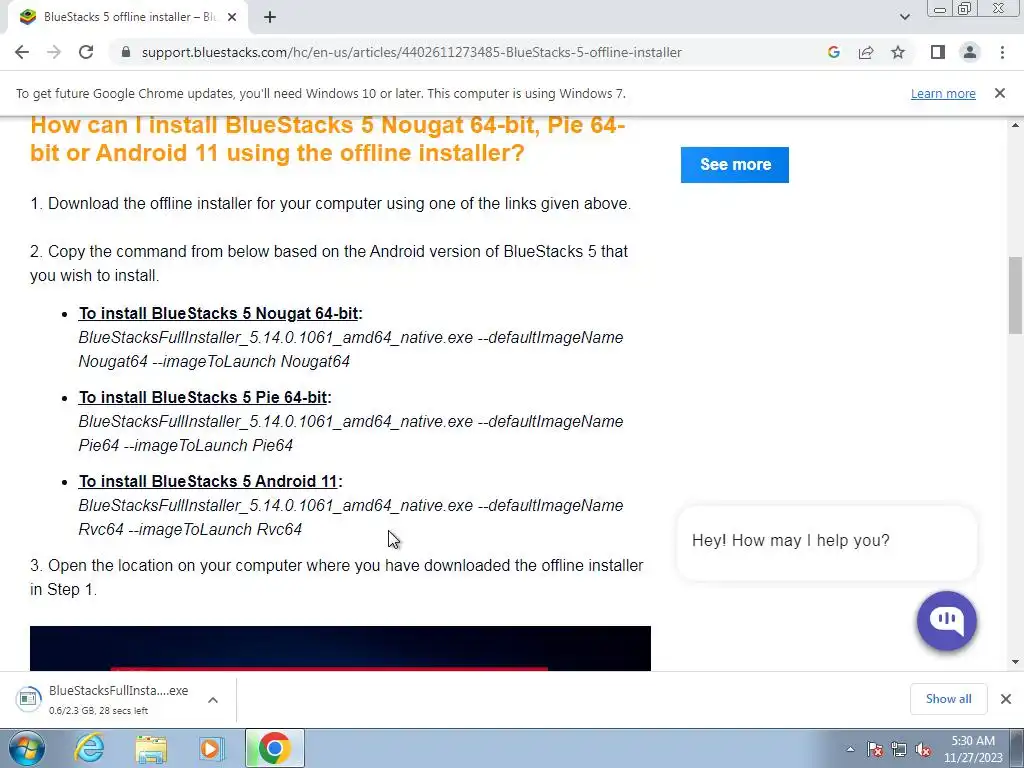Close the downloads bar
Image resolution: width=1024 pixels, height=768 pixels.
[1006, 699]
